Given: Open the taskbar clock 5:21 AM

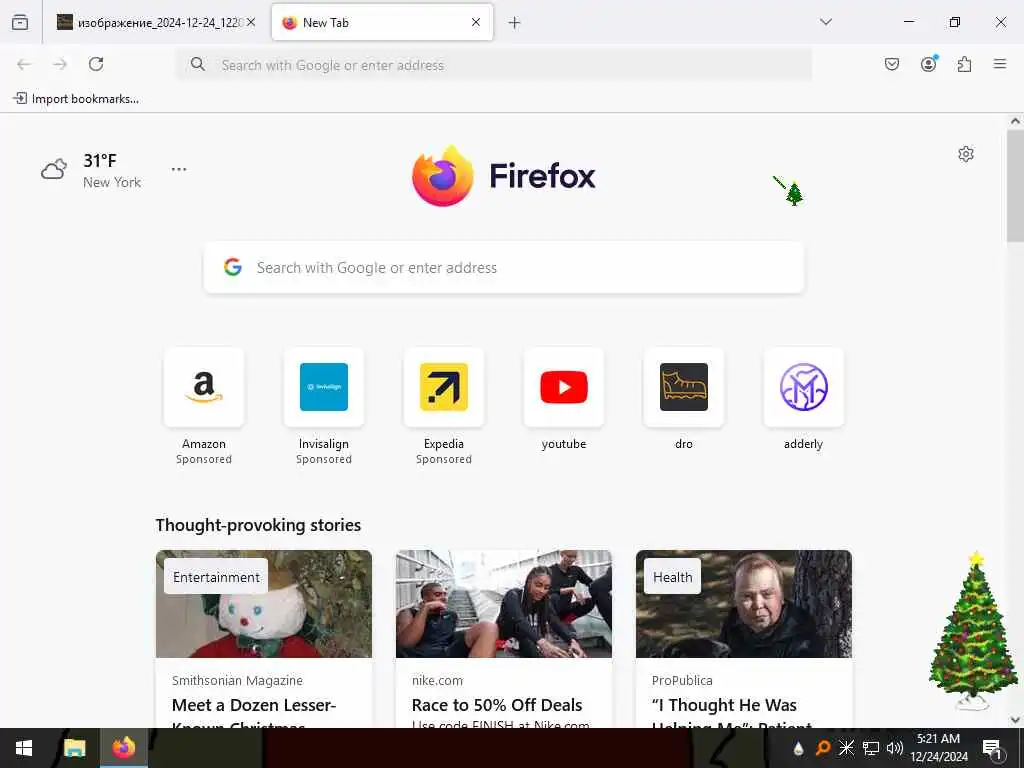Looking at the screenshot, I should [x=939, y=748].
